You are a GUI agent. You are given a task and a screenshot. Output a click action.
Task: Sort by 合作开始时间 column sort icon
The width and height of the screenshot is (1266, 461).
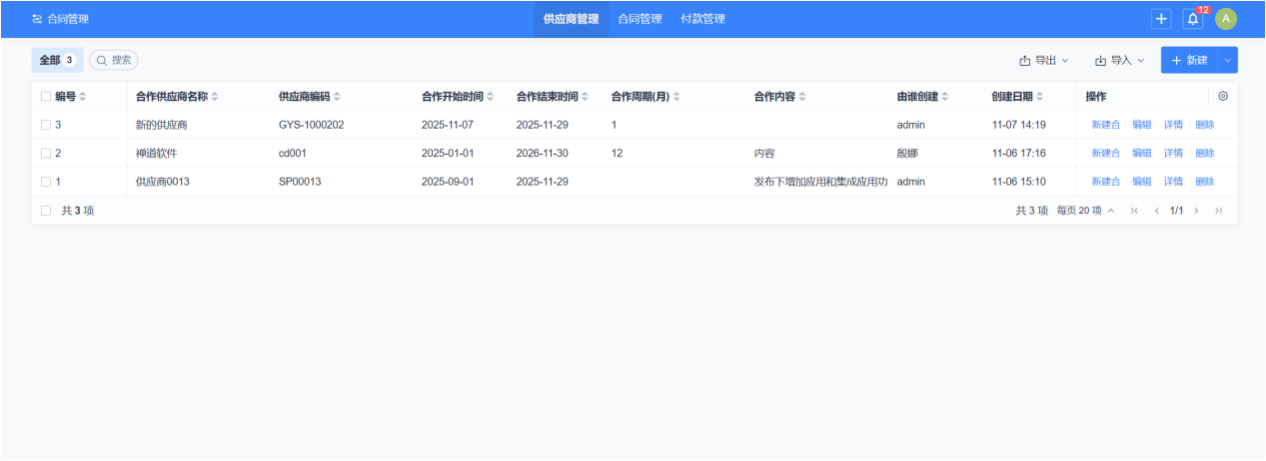coord(490,97)
